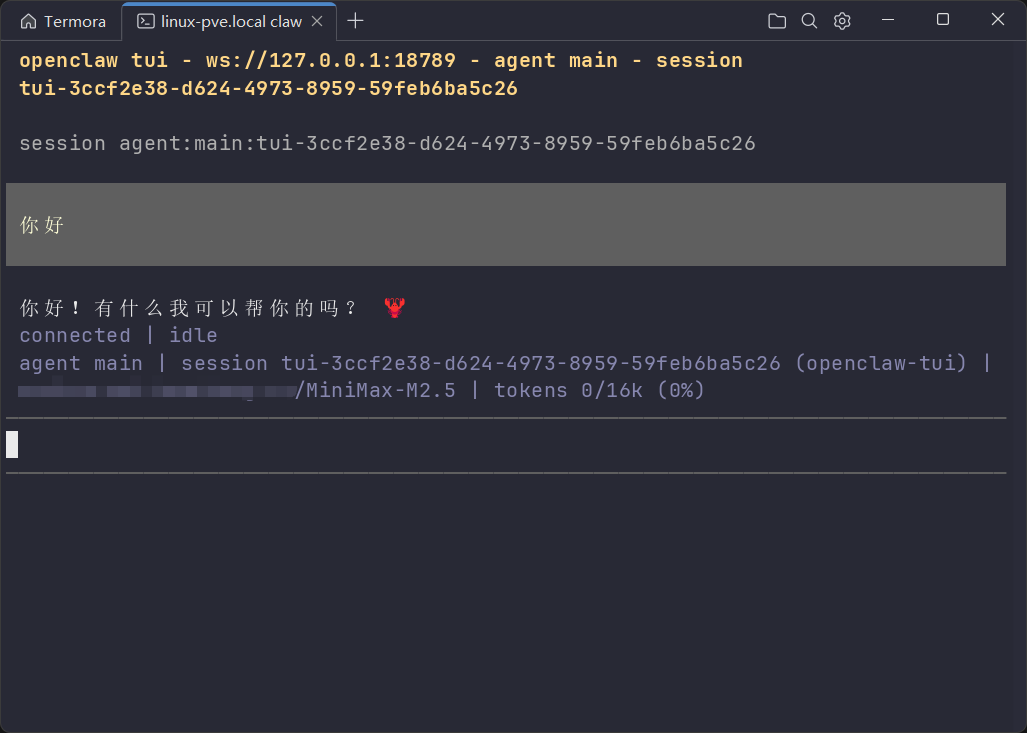Click the folder icon in the title bar
1027x733 pixels.
click(x=777, y=20)
